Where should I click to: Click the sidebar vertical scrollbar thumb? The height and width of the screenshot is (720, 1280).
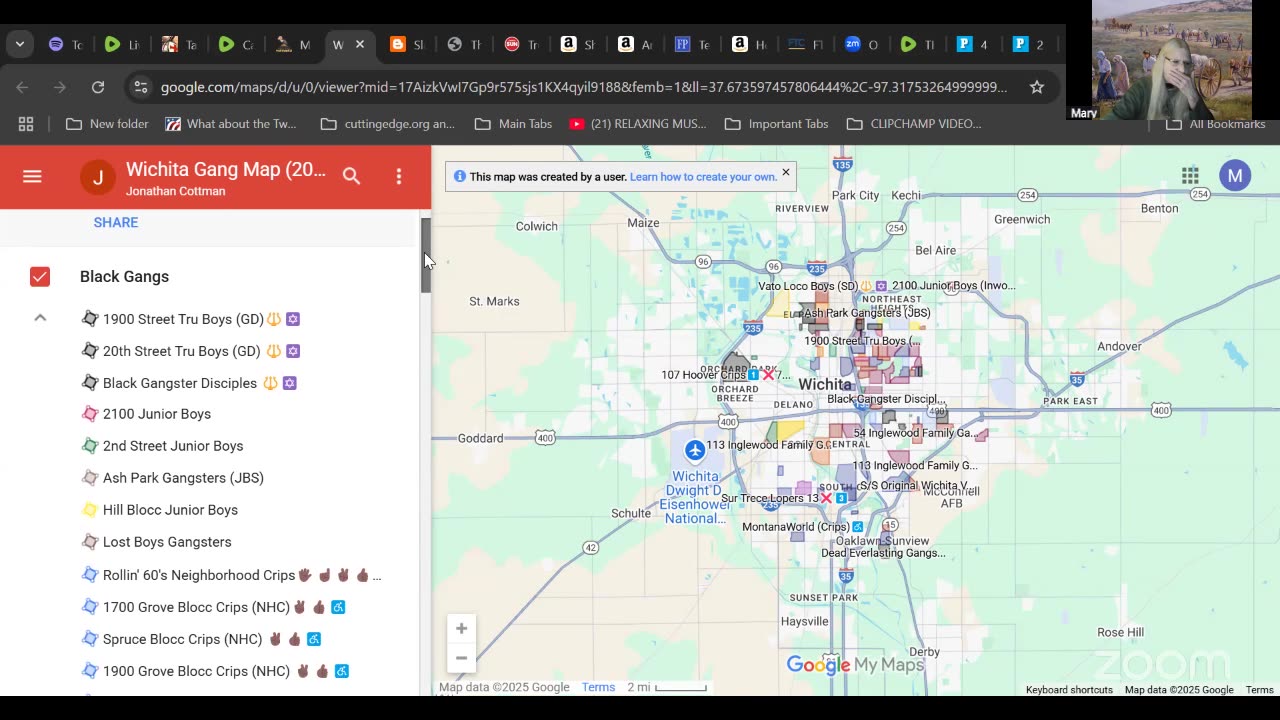tap(425, 255)
